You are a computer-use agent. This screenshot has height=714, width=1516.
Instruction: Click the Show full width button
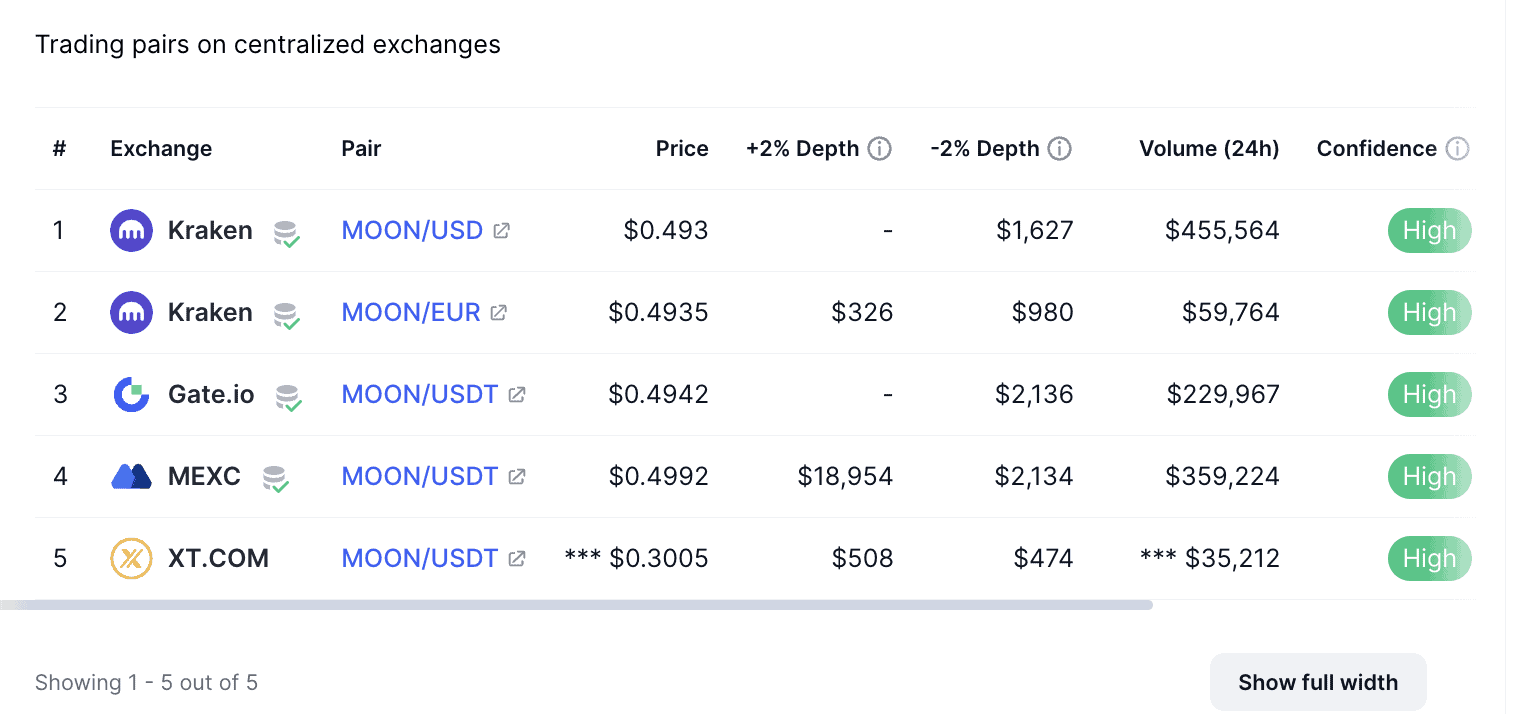pyautogui.click(x=1318, y=683)
